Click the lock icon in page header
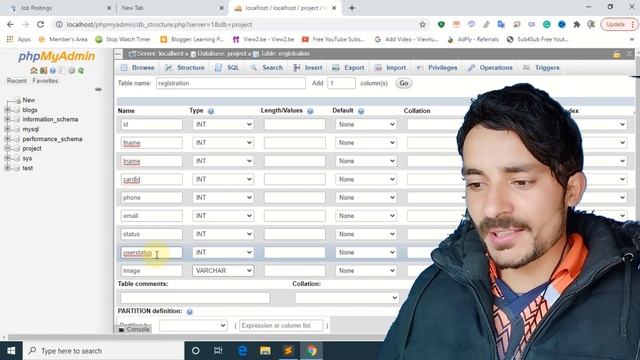640x360 pixels. 617,54
